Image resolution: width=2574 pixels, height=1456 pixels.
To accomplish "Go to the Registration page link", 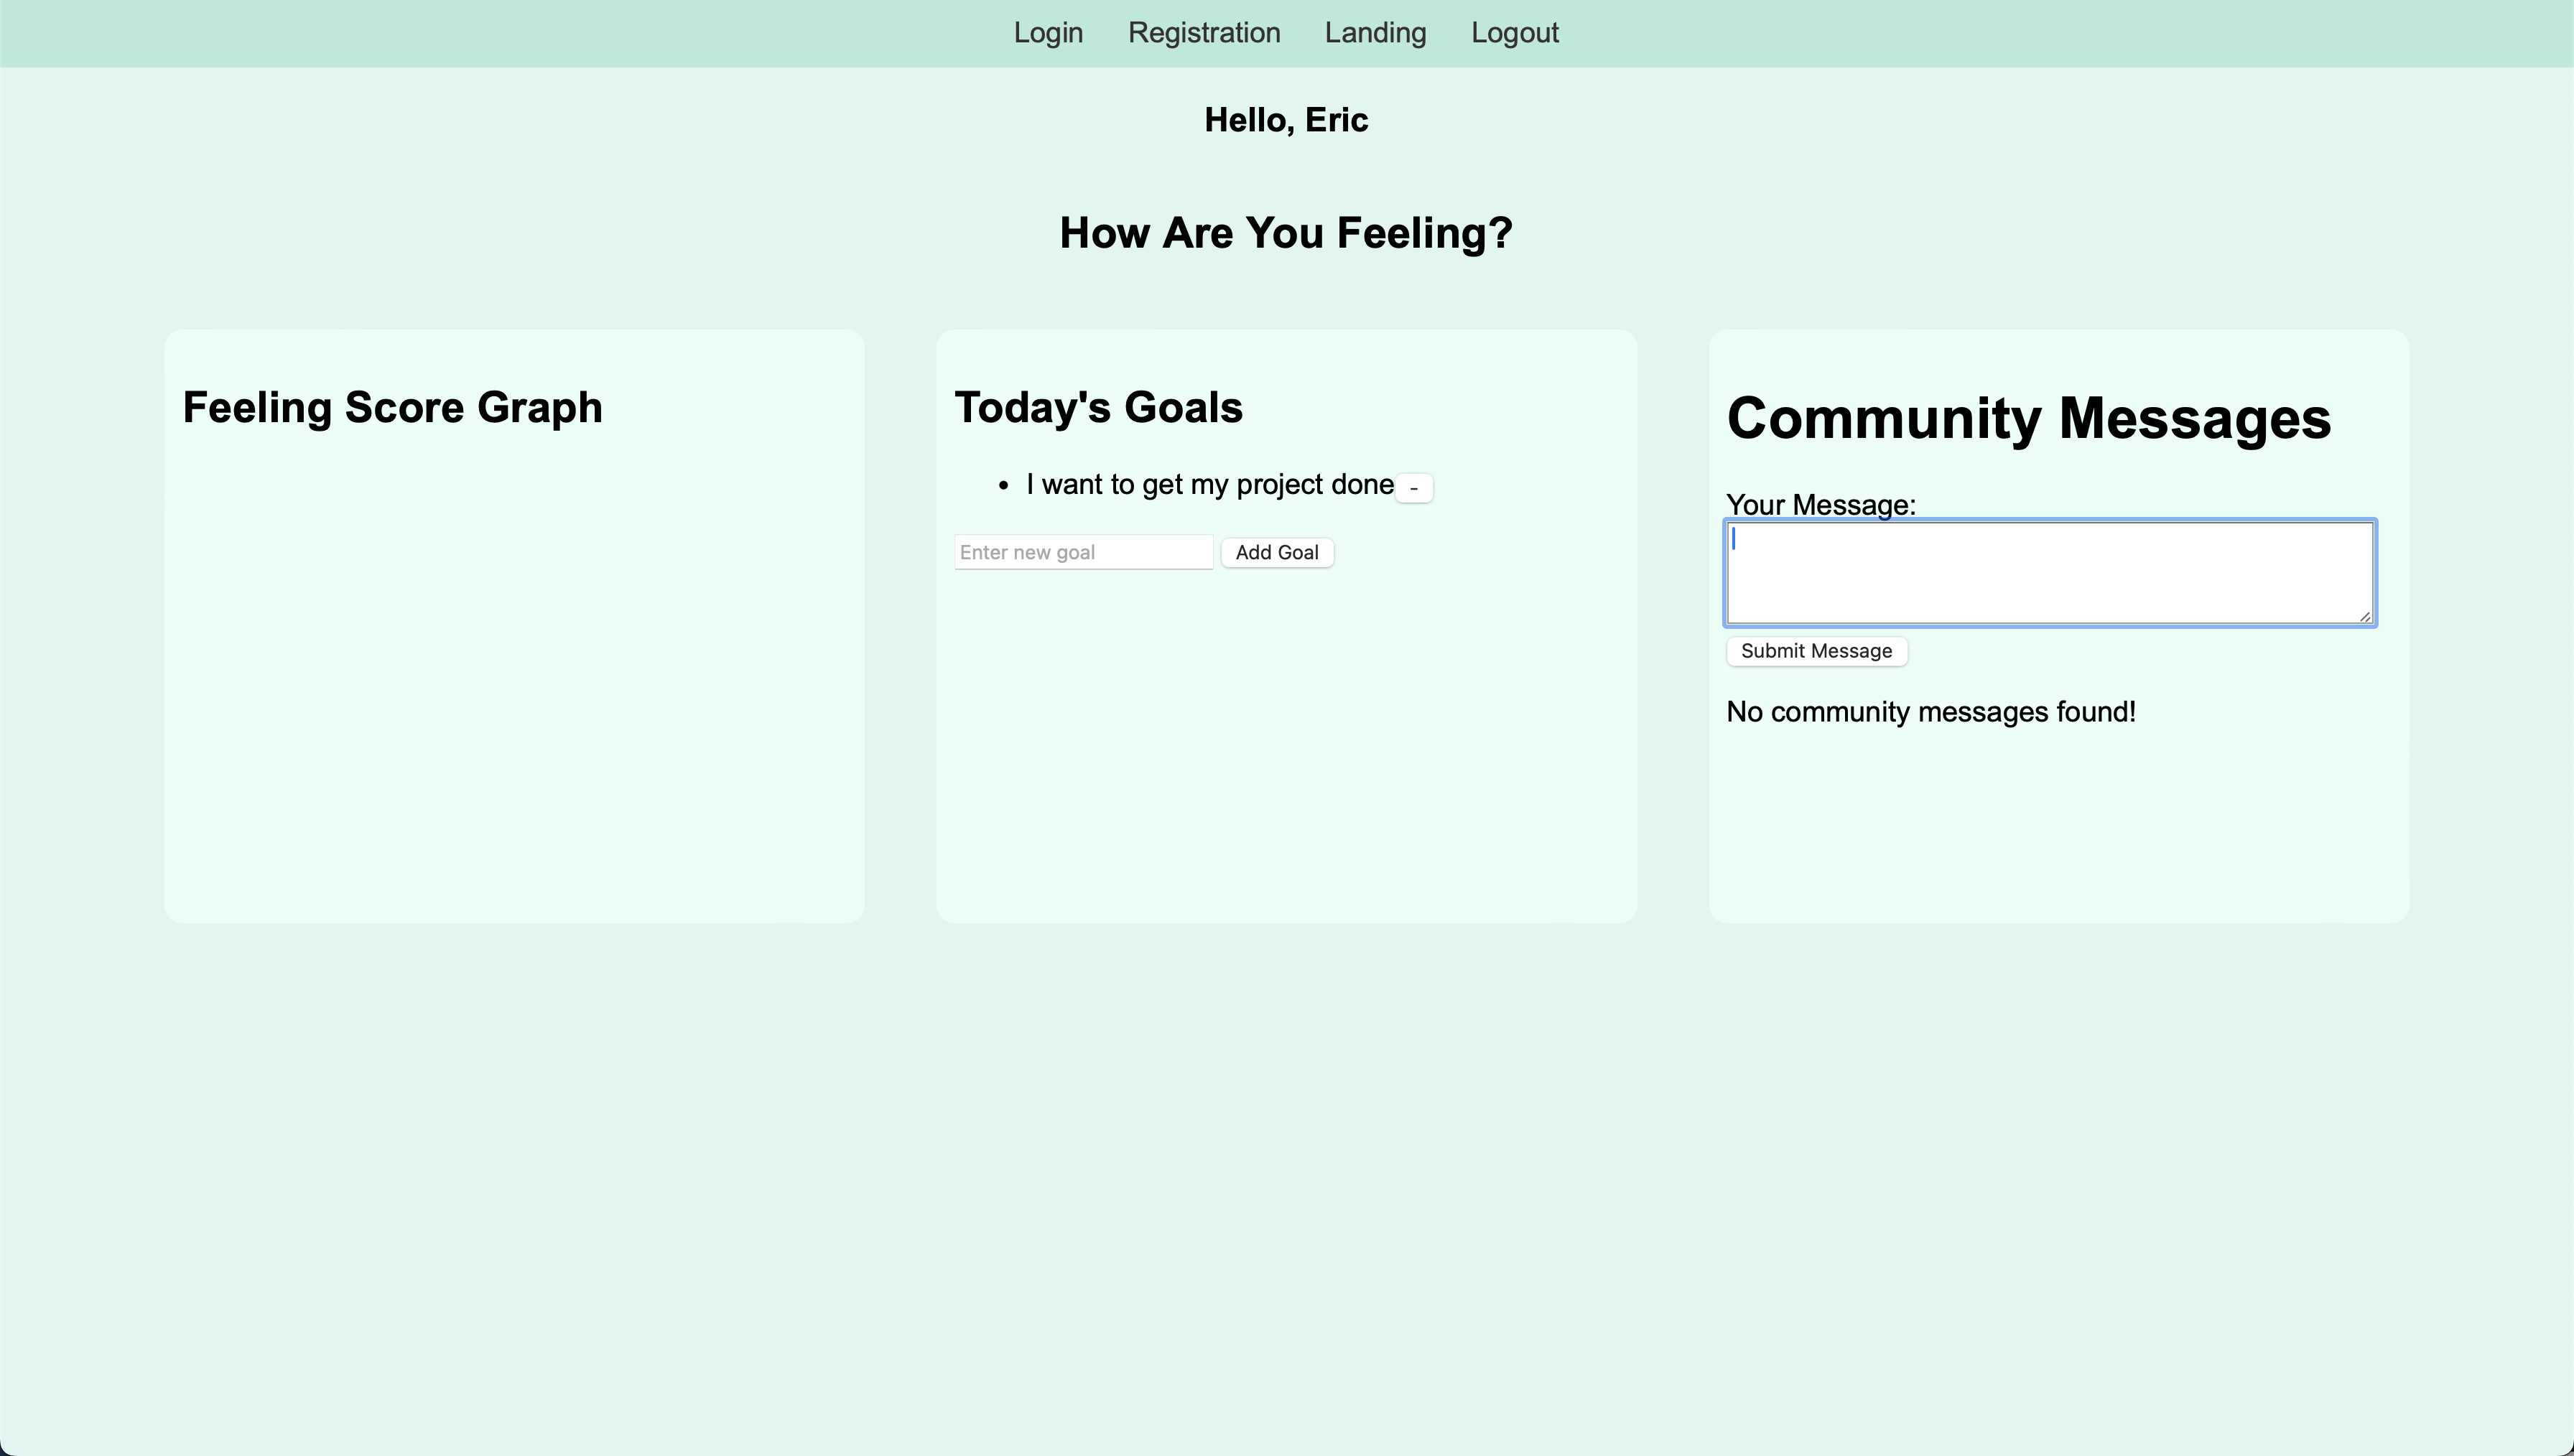I will click(x=1204, y=33).
